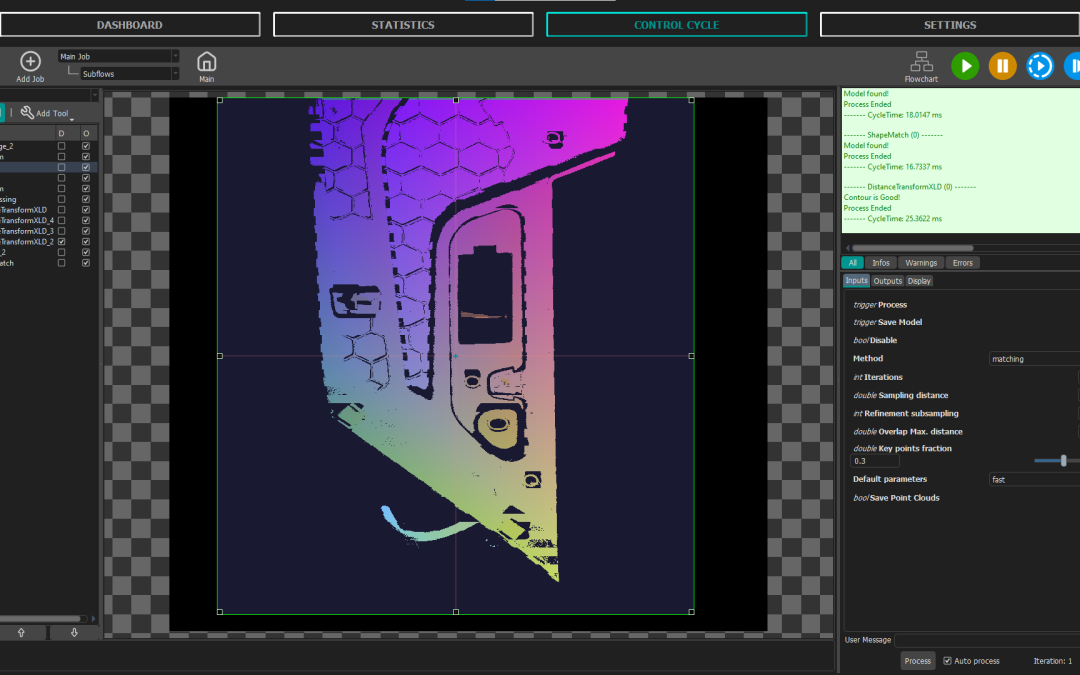Filter the log by Errors
This screenshot has width=1080, height=675.
[962, 262]
